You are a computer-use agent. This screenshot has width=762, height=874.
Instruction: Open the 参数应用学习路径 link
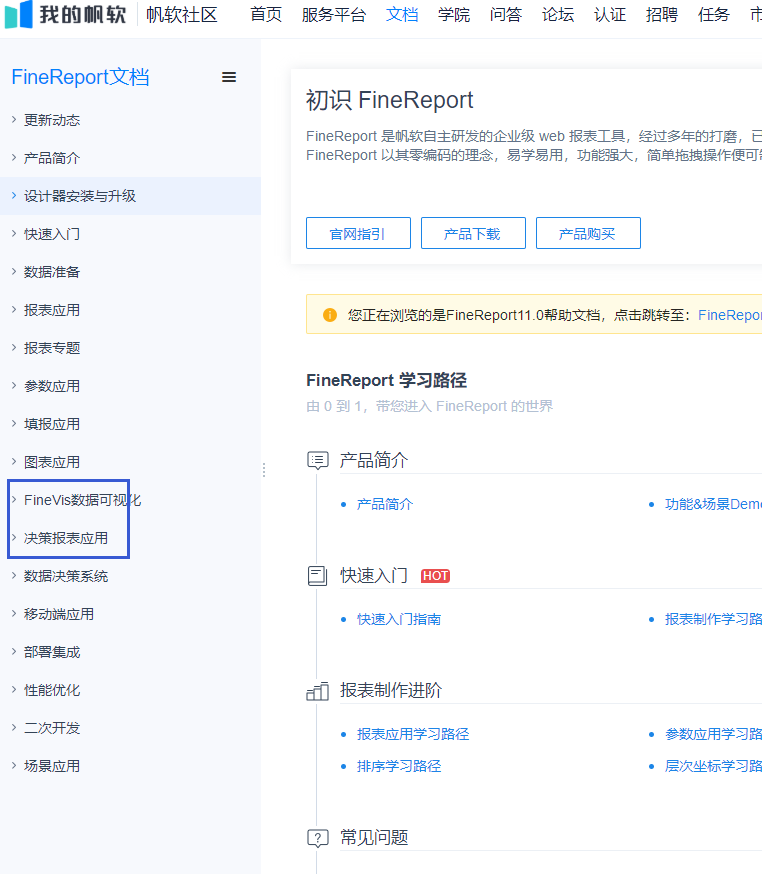click(713, 734)
